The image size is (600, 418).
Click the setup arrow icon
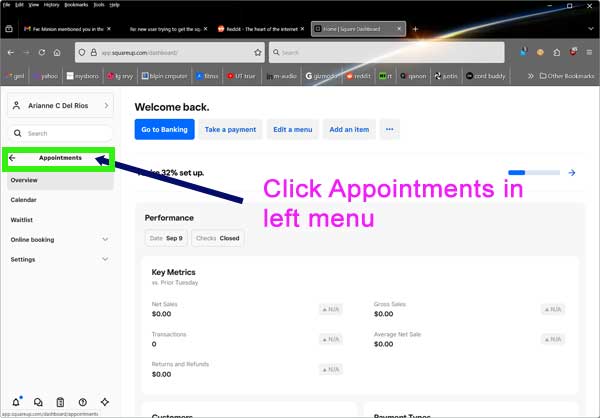click(572, 173)
